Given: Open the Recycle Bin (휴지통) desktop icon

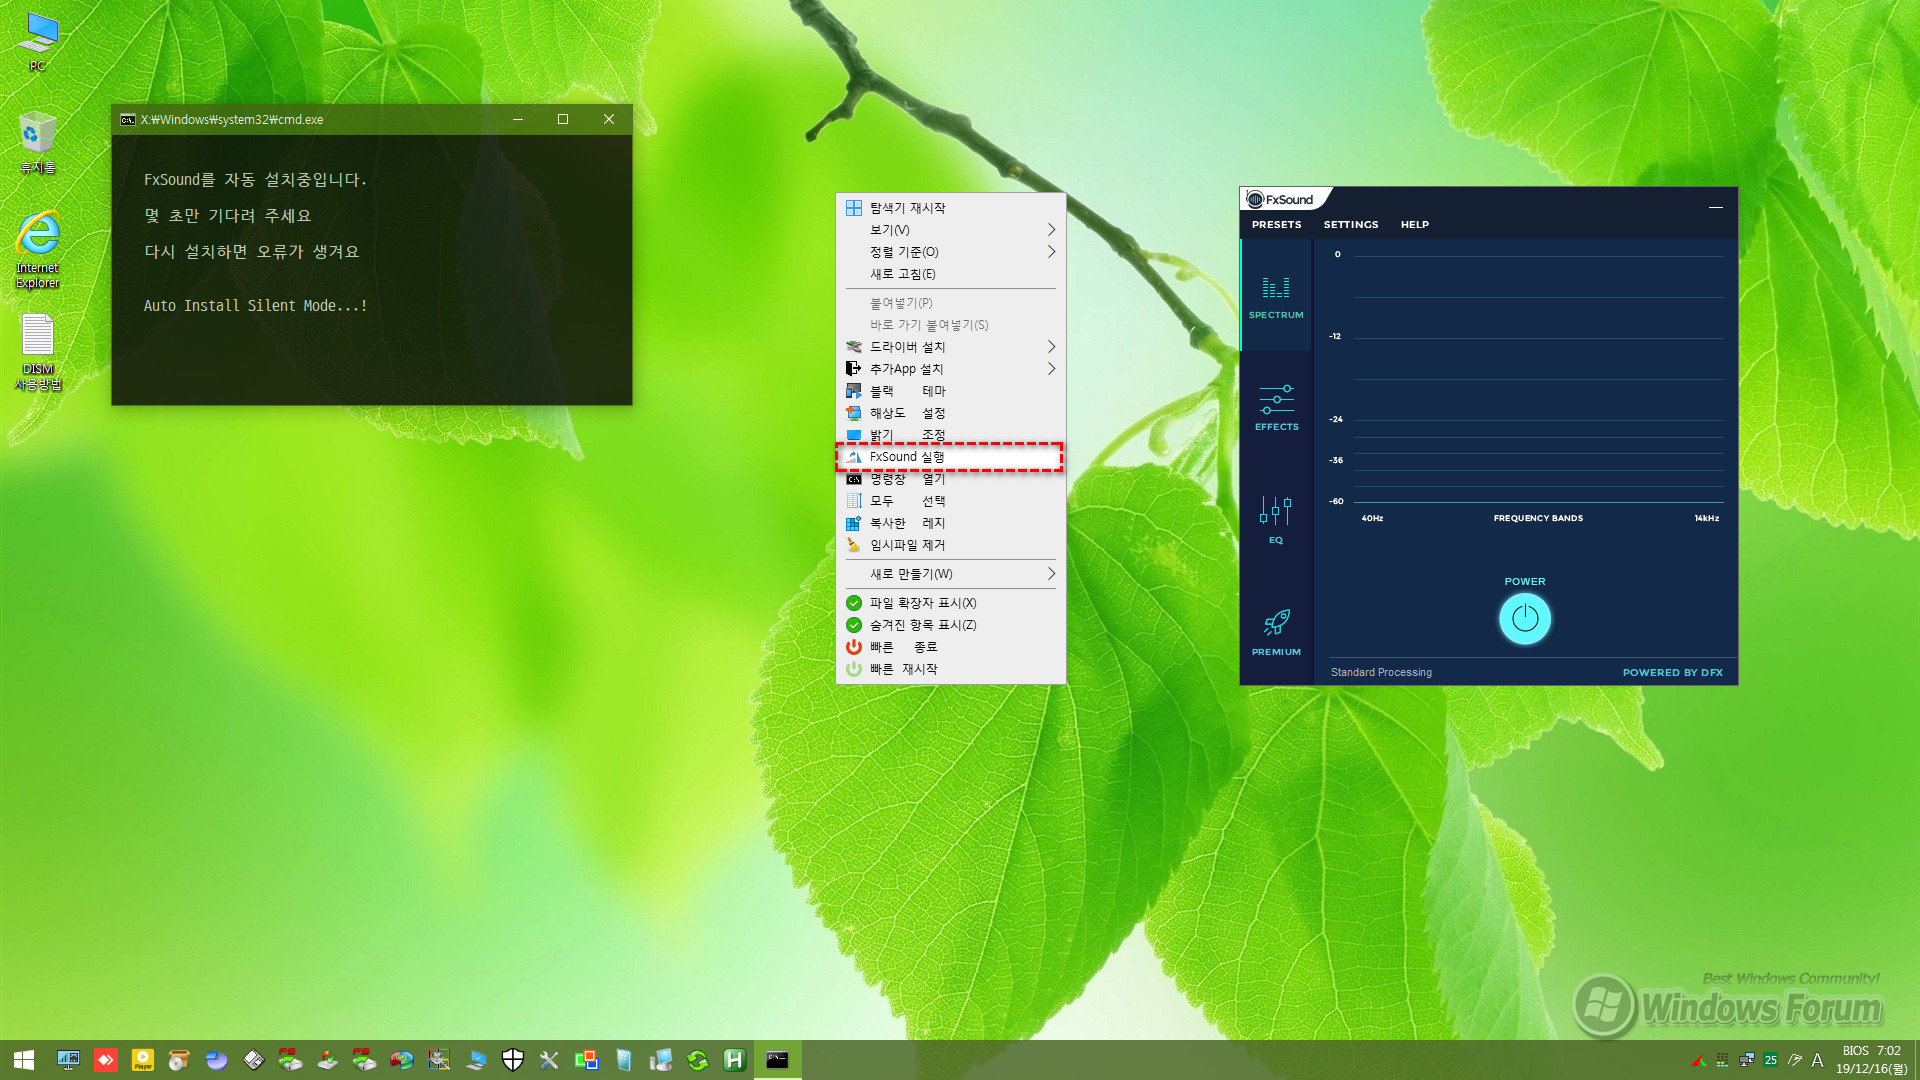Looking at the screenshot, I should [38, 143].
